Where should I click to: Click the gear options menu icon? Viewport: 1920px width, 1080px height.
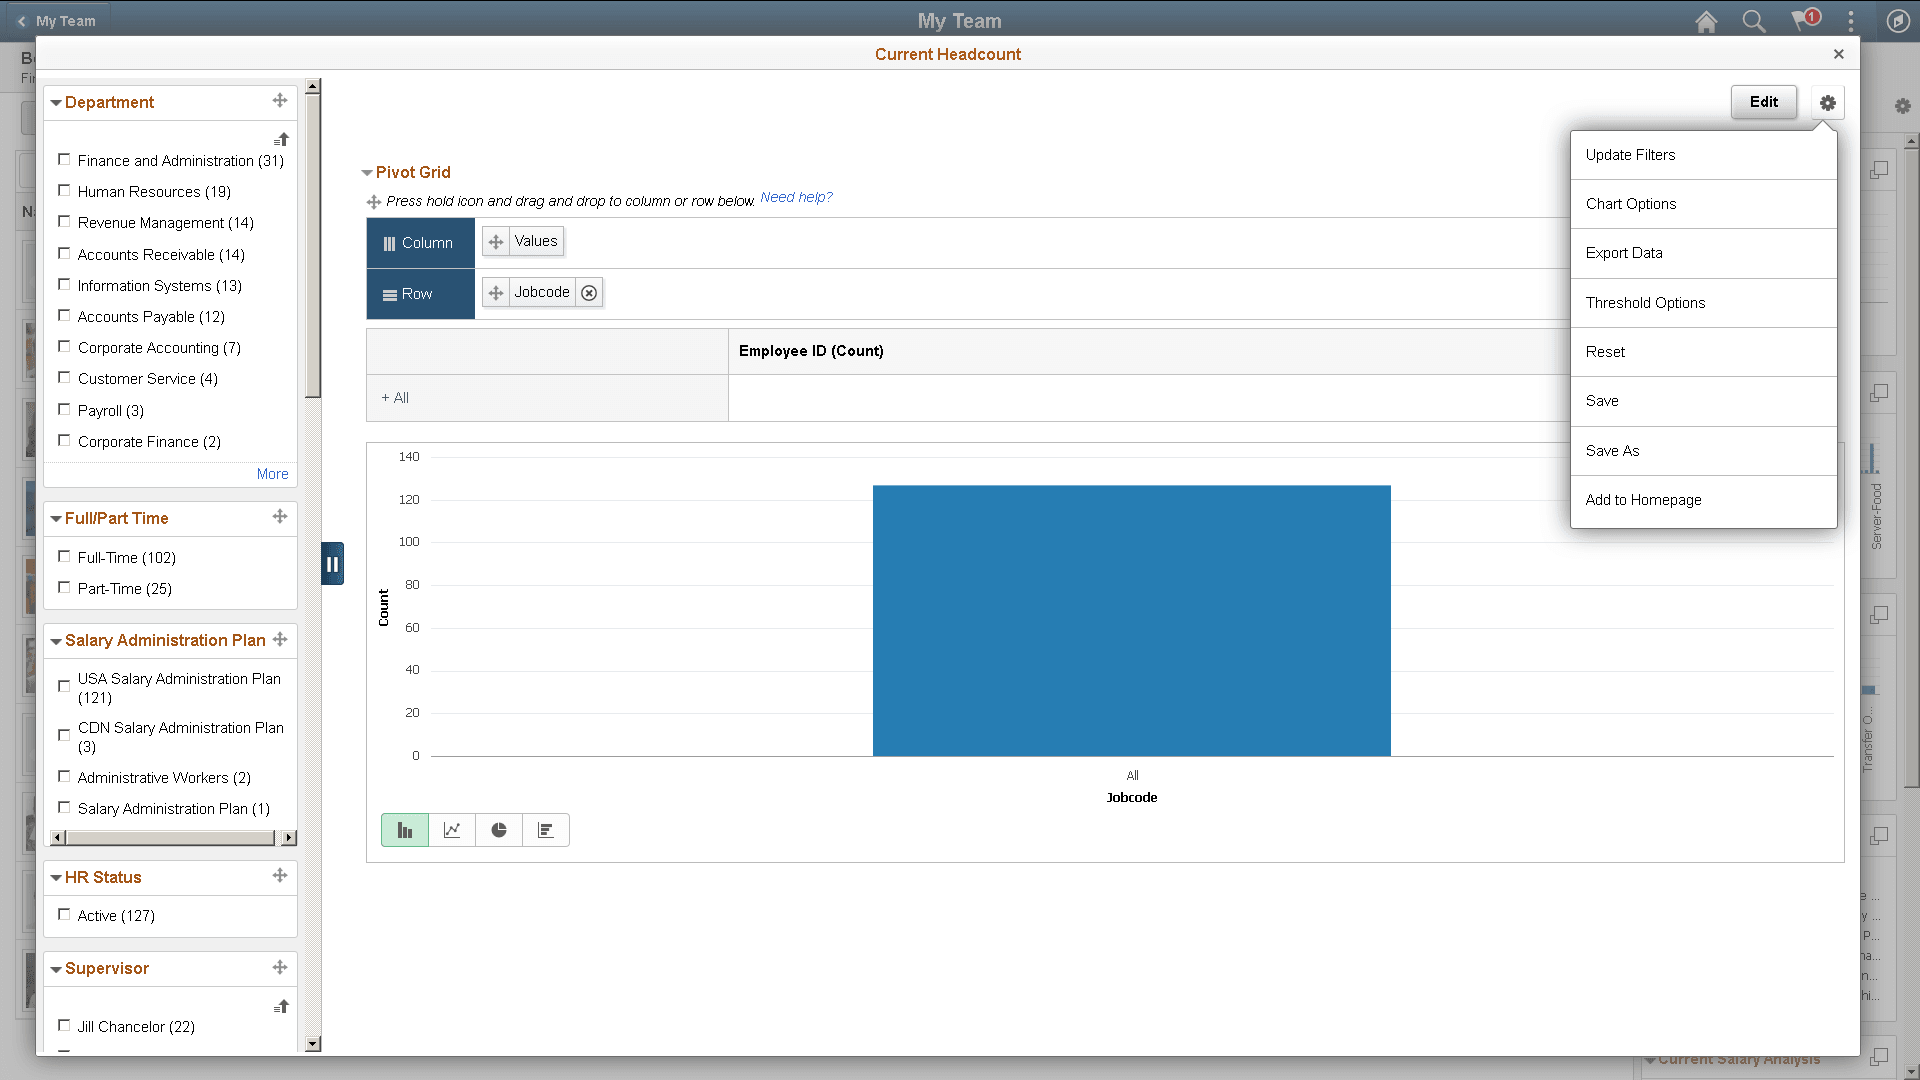[x=1827, y=103]
